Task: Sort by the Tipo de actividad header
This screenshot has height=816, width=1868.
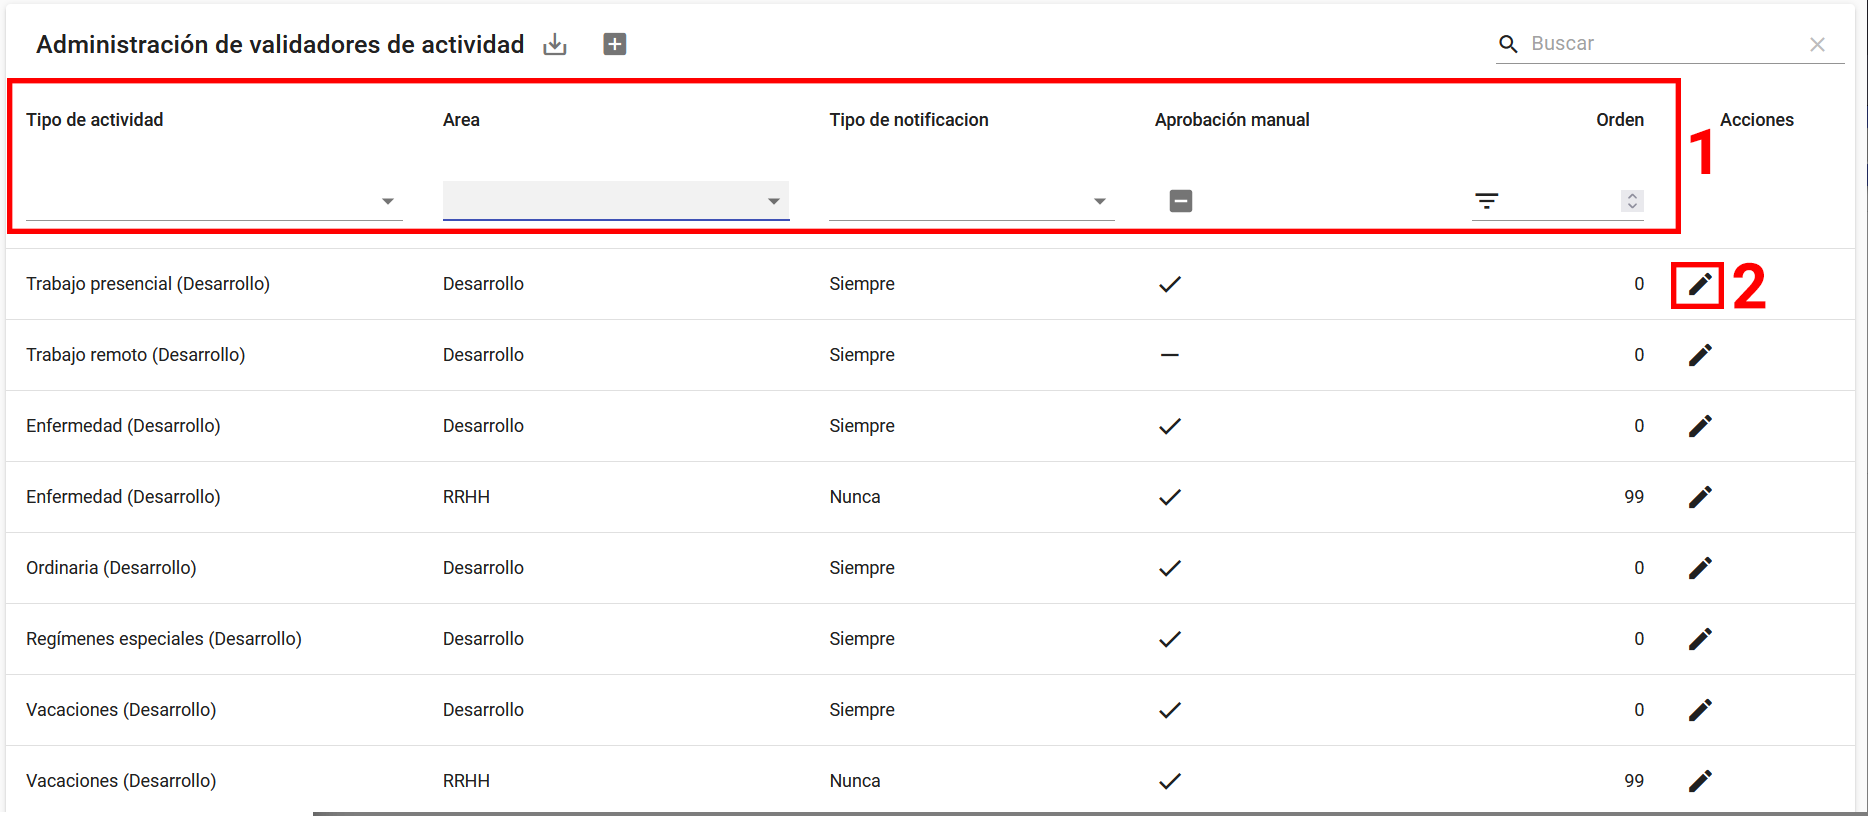Action: [94, 120]
